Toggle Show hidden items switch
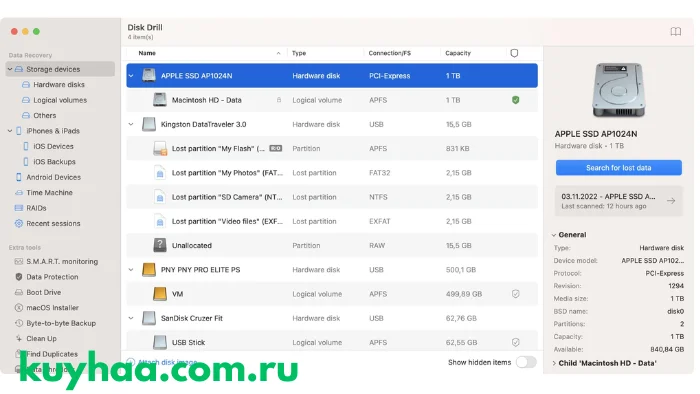The height and width of the screenshot is (394, 700). 526,362
